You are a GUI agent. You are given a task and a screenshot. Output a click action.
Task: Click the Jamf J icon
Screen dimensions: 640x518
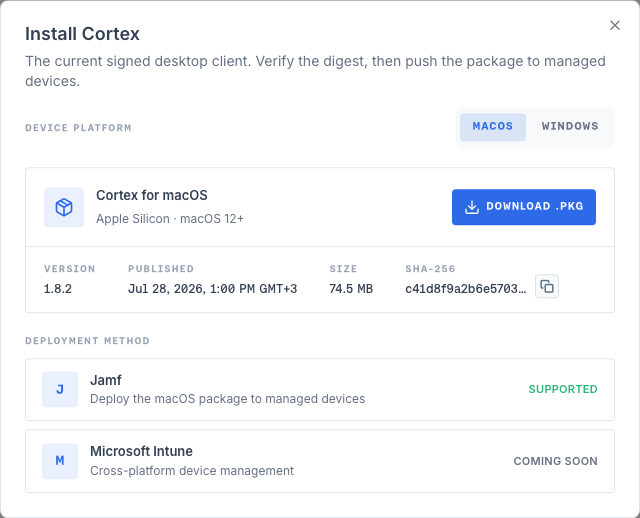[60, 389]
